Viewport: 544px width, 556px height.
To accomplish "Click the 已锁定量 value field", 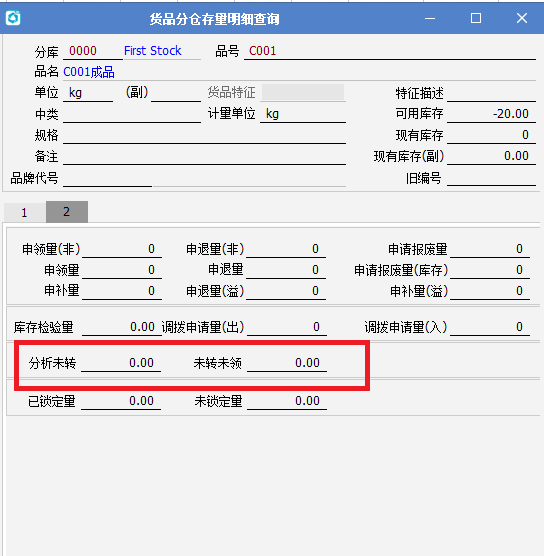I will 121,401.
